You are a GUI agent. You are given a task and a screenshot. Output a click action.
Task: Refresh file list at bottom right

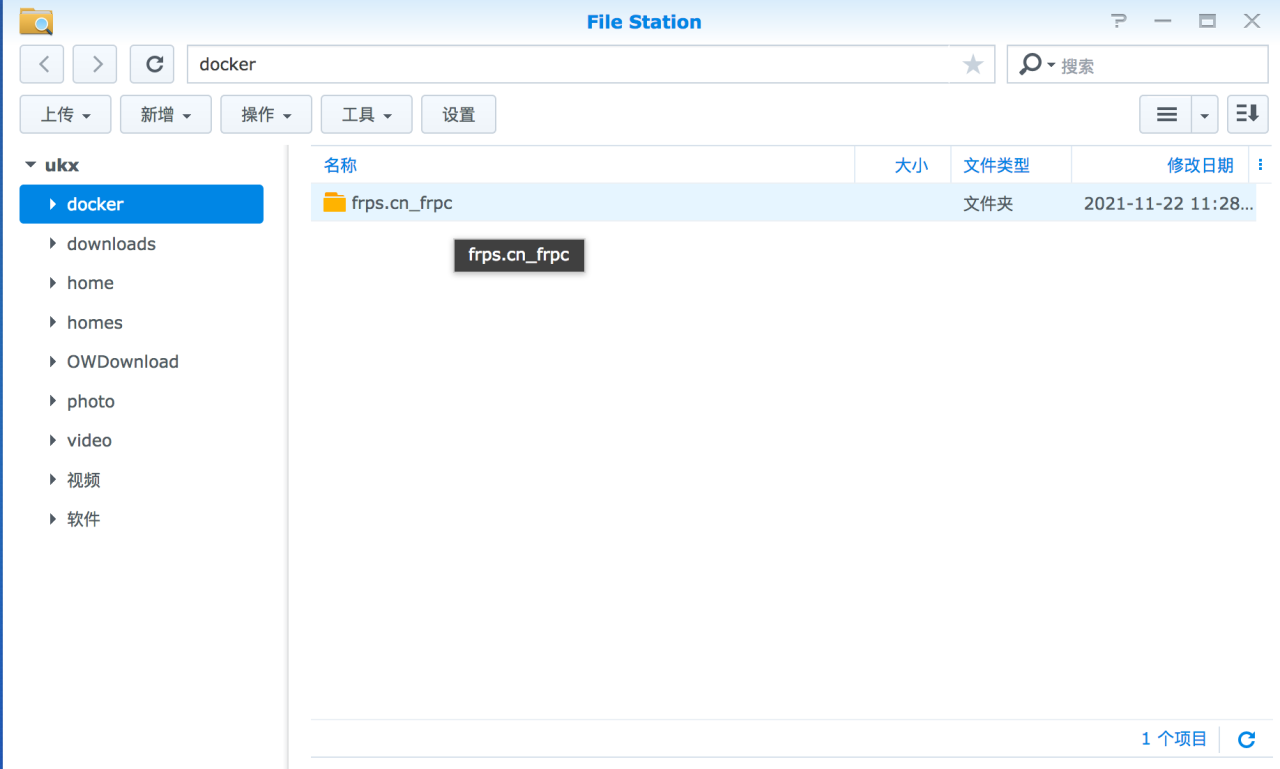click(1246, 740)
